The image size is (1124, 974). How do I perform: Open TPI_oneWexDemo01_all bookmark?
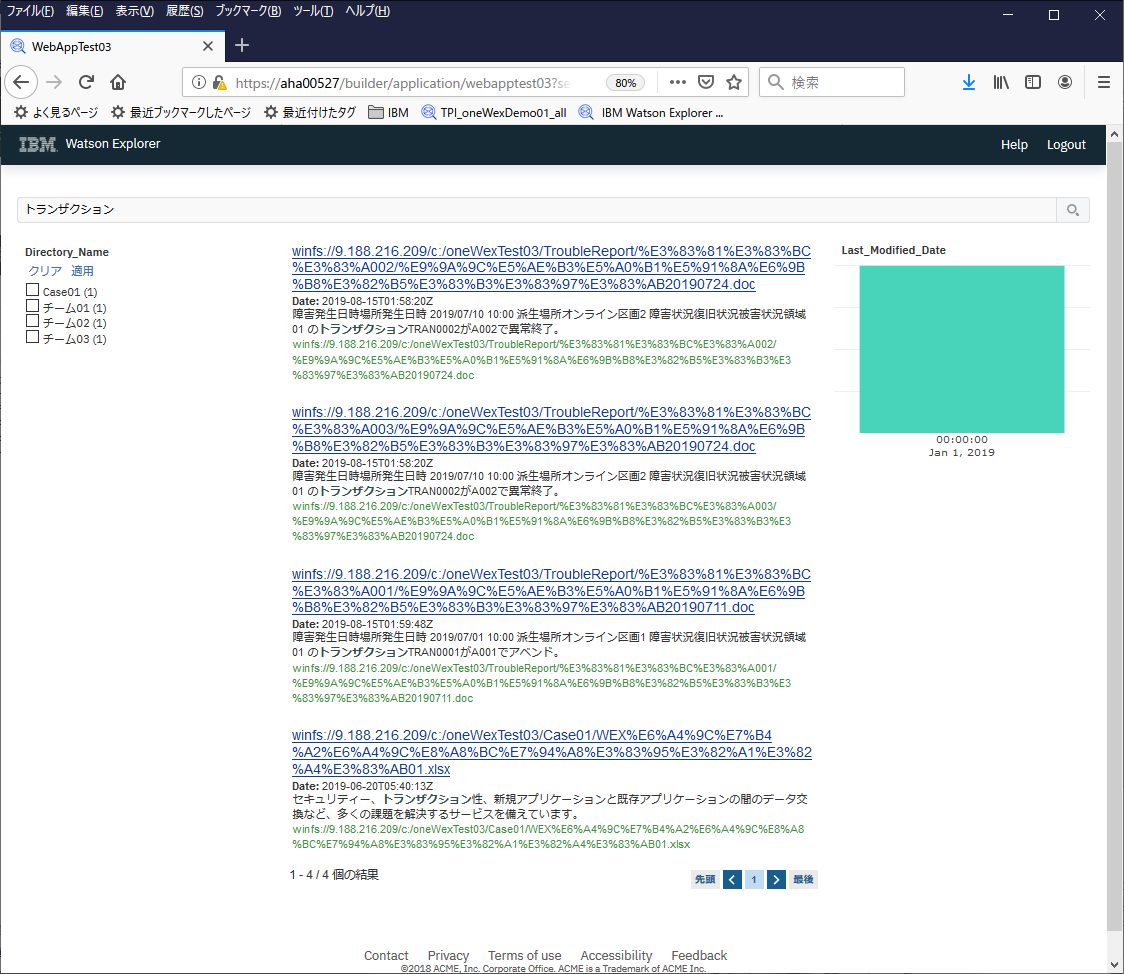click(494, 113)
